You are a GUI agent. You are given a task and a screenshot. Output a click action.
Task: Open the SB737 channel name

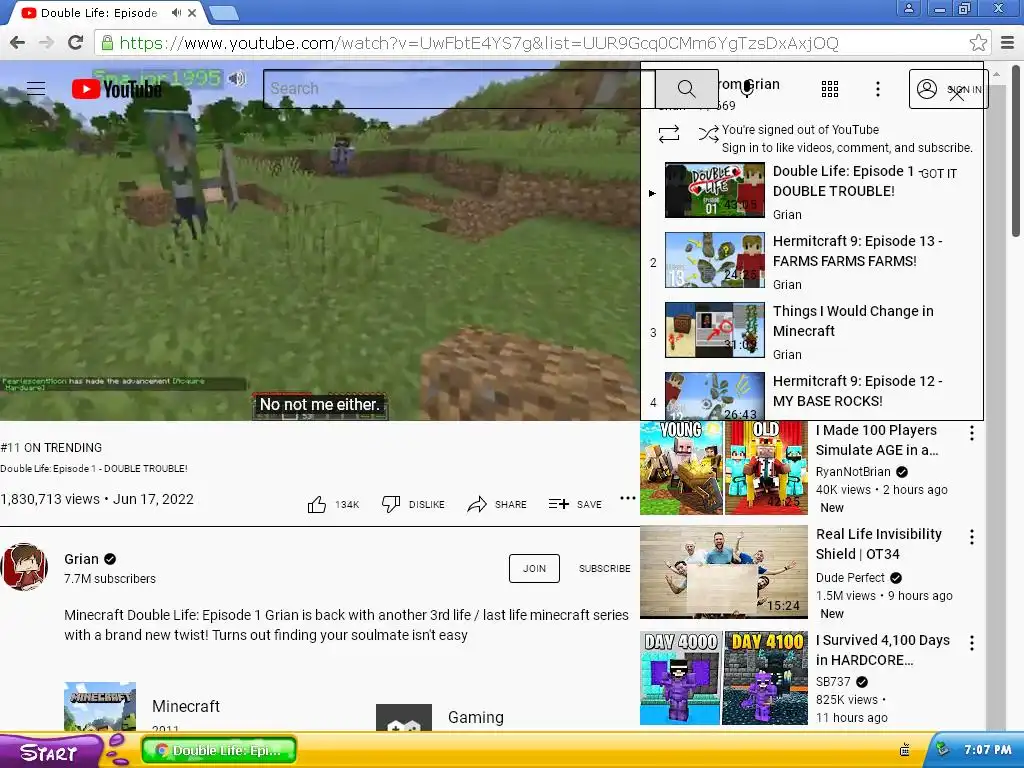coord(833,681)
